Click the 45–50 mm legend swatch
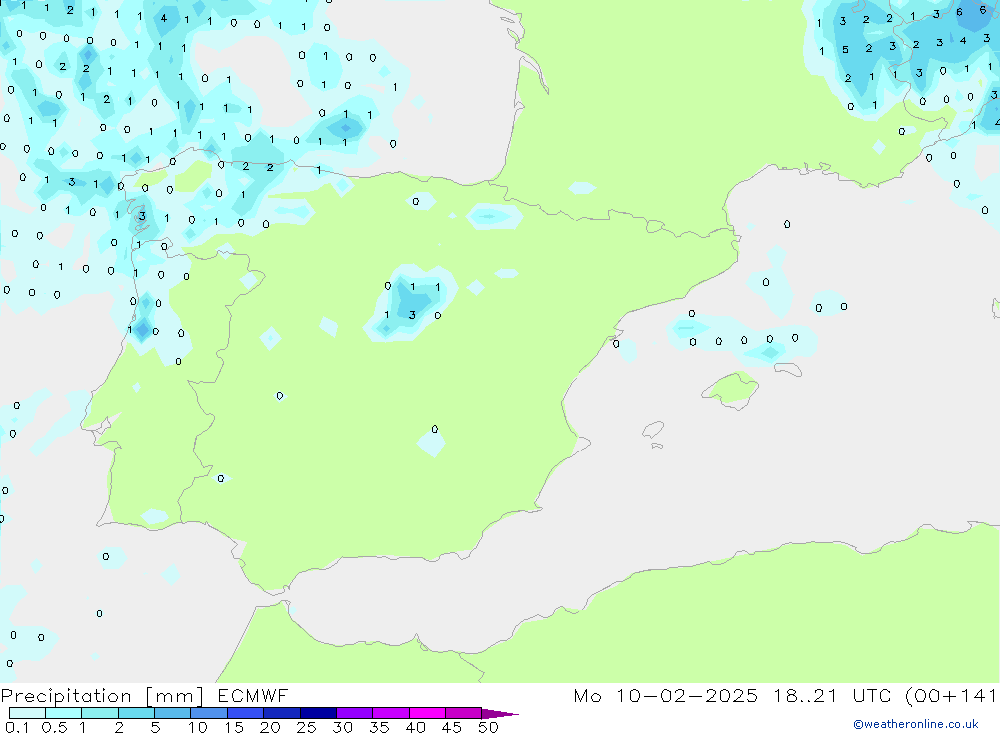1000x733 pixels. [x=463, y=713]
